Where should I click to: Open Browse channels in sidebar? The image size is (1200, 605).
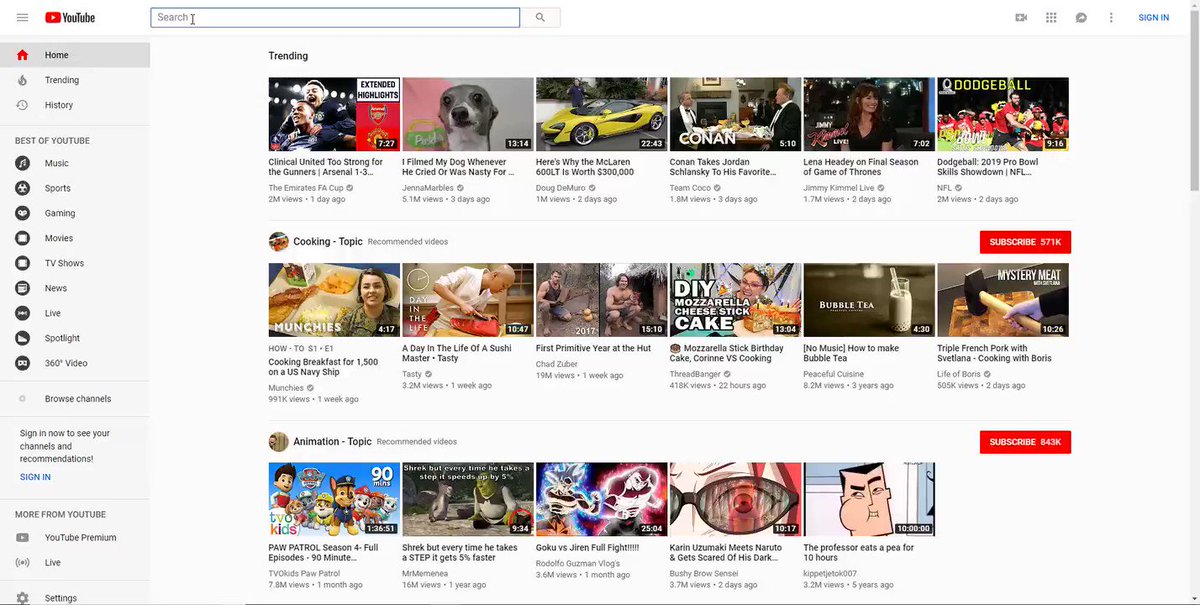[75, 399]
